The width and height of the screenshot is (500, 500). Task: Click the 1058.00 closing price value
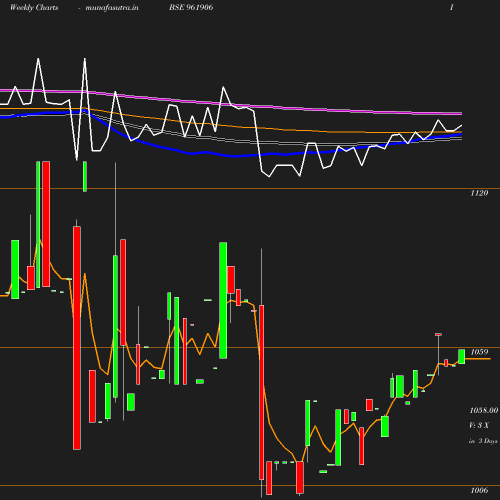point(484,410)
